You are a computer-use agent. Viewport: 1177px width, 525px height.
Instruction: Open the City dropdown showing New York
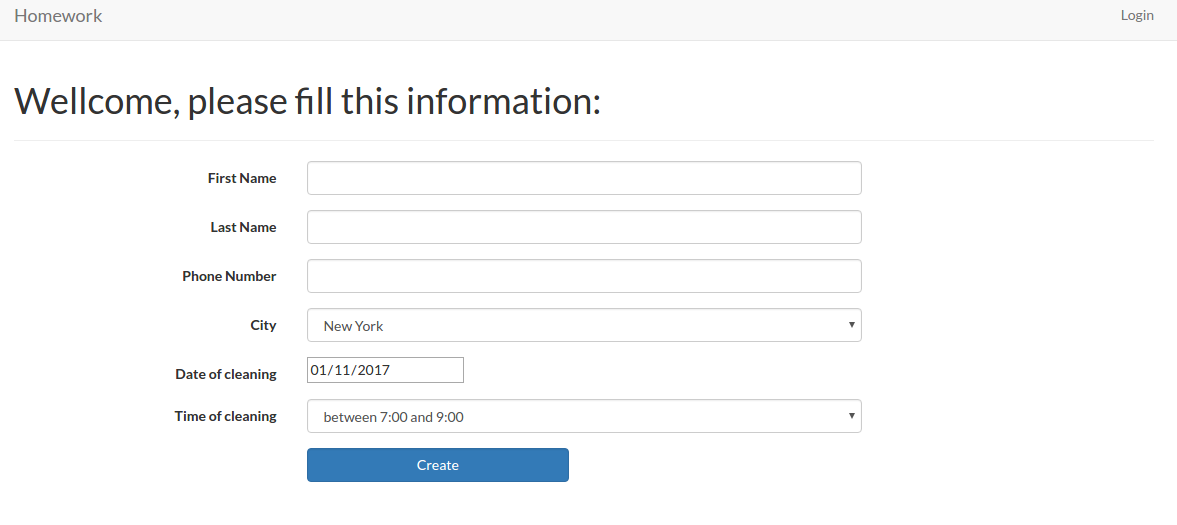[x=583, y=325]
